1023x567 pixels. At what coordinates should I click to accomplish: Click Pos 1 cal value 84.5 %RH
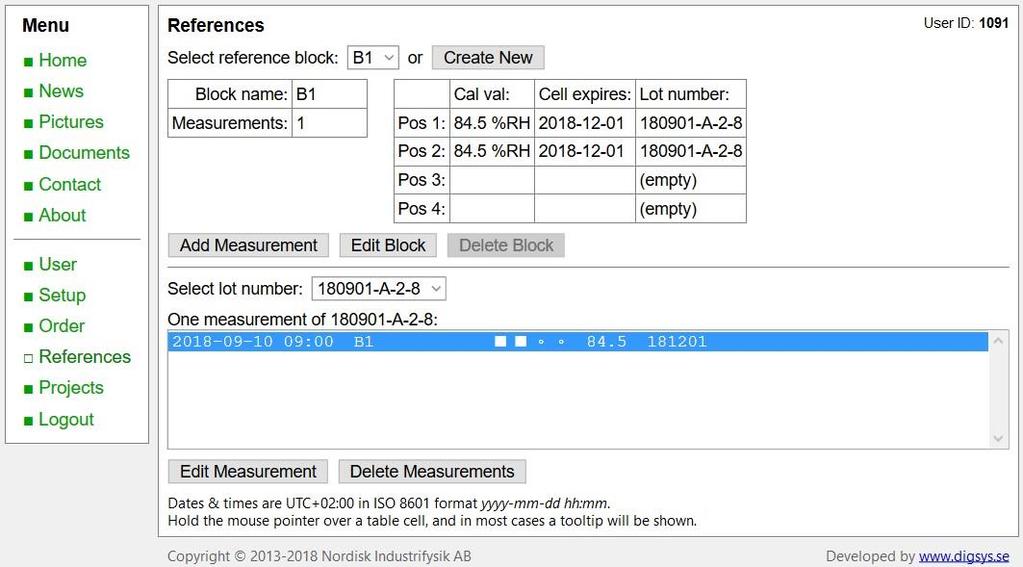(x=492, y=123)
